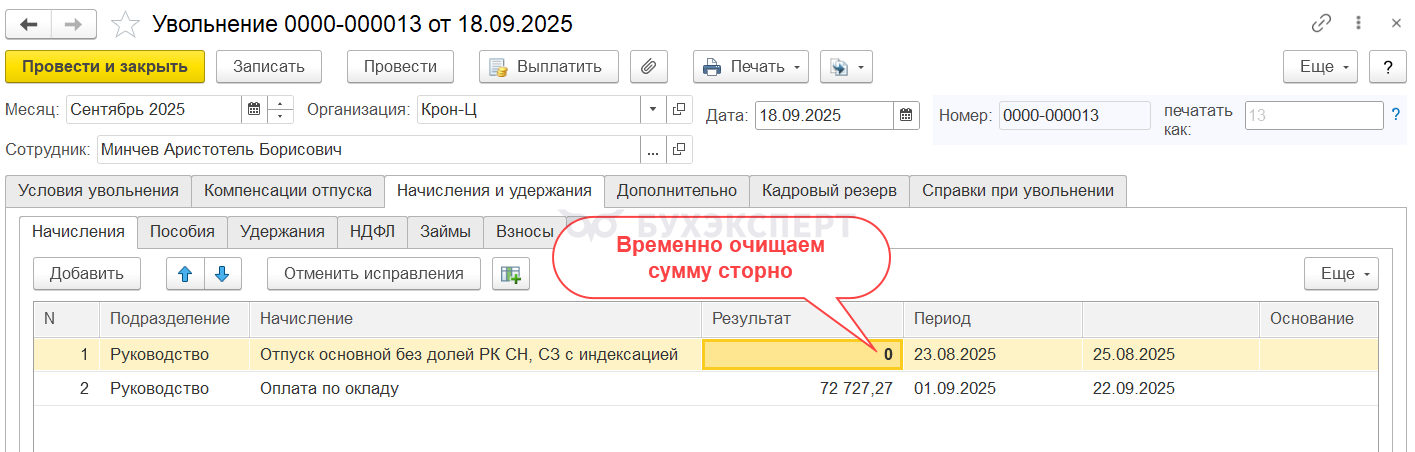This screenshot has width=1415, height=452.
Task: Click the Организация field Крон-Ц
Action: point(528,109)
